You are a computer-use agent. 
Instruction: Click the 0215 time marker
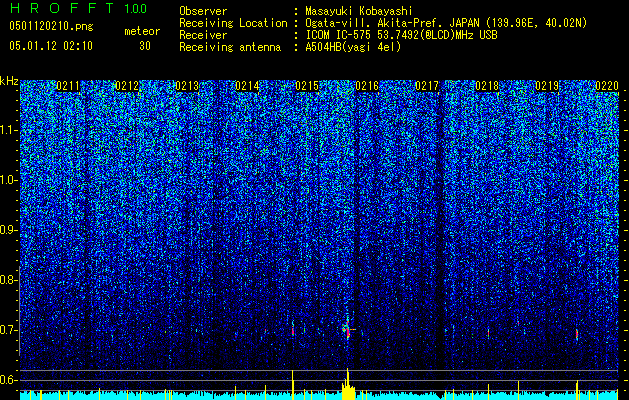click(x=307, y=86)
